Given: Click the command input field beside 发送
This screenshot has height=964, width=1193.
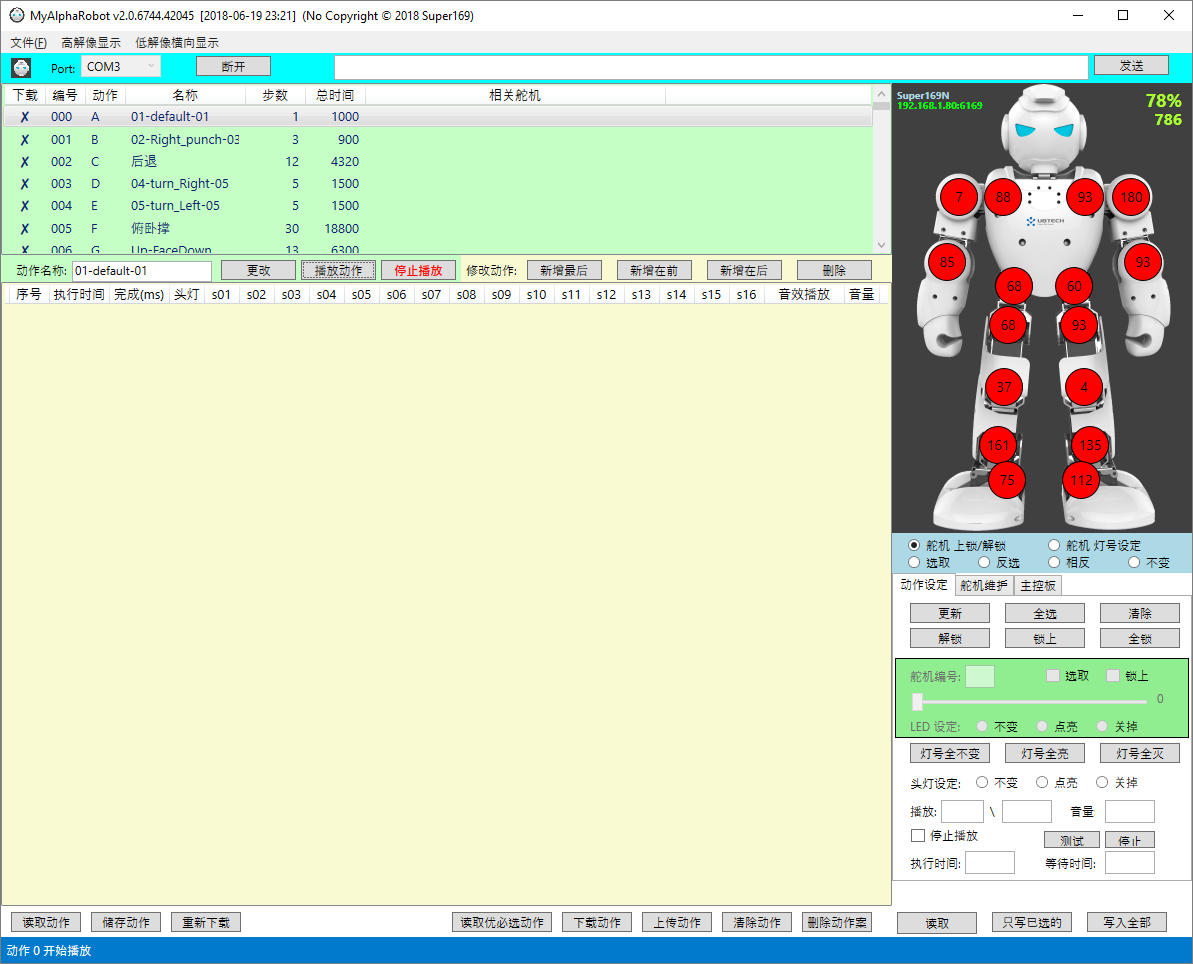Looking at the screenshot, I should [x=711, y=66].
